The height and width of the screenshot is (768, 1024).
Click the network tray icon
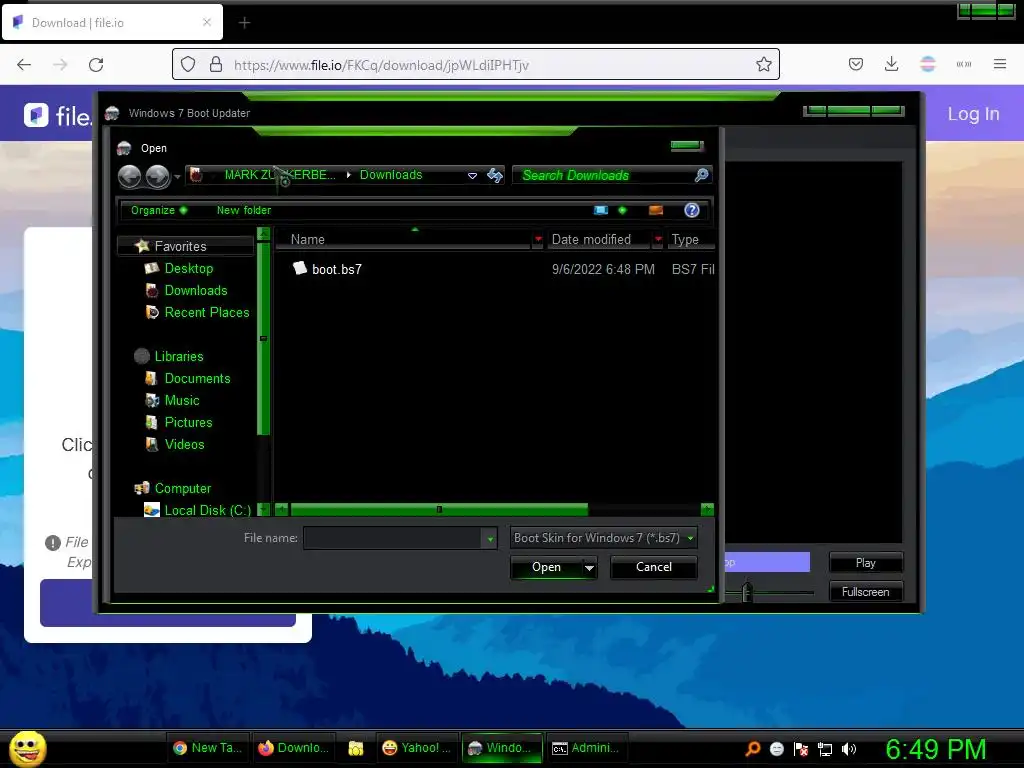(x=825, y=749)
